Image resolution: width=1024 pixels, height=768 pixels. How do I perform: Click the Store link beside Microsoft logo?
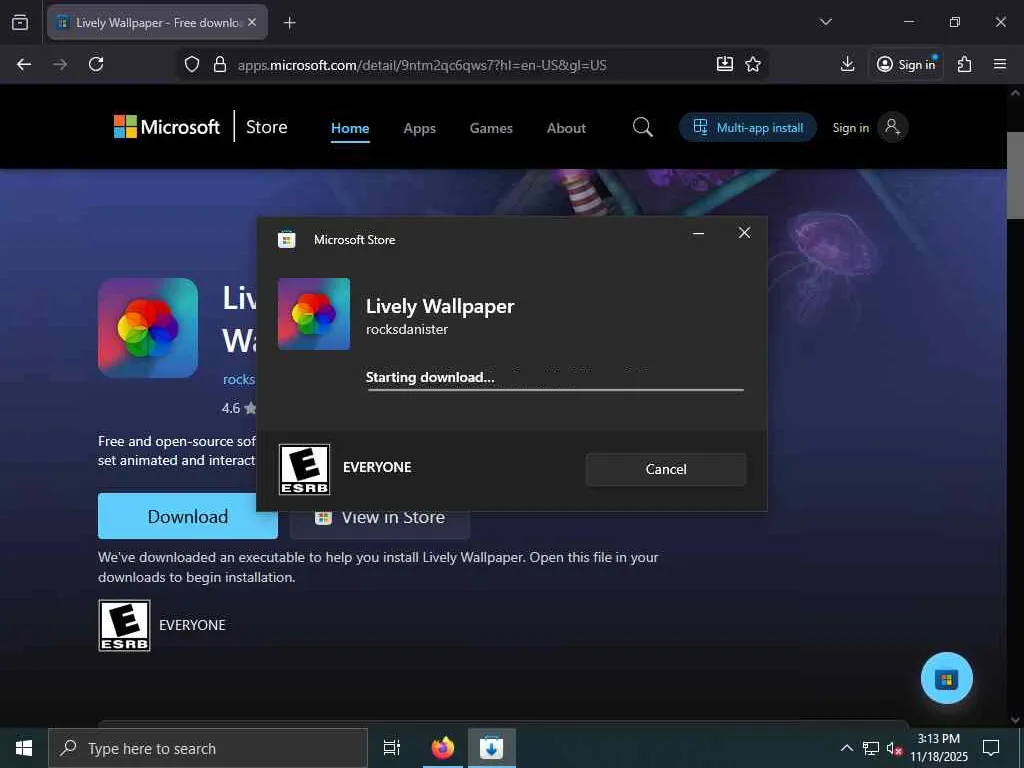pos(266,127)
